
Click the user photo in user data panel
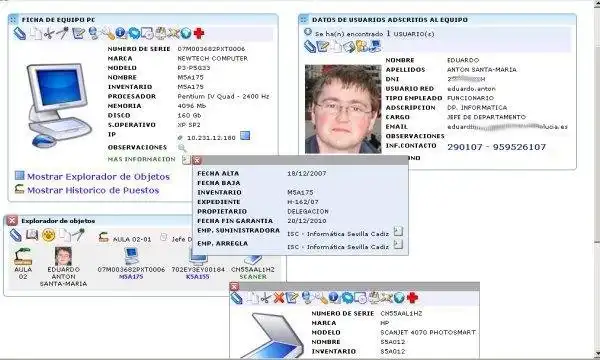(x=343, y=109)
